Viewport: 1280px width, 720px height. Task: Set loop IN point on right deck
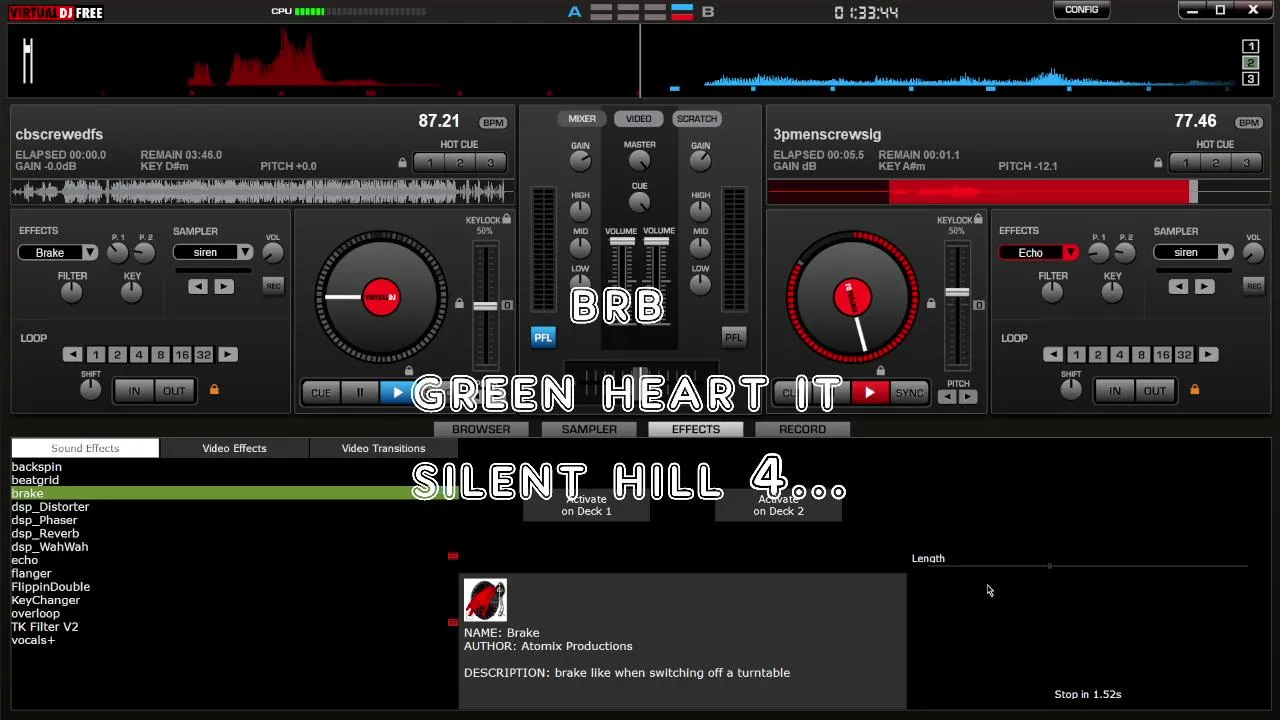[1115, 391]
